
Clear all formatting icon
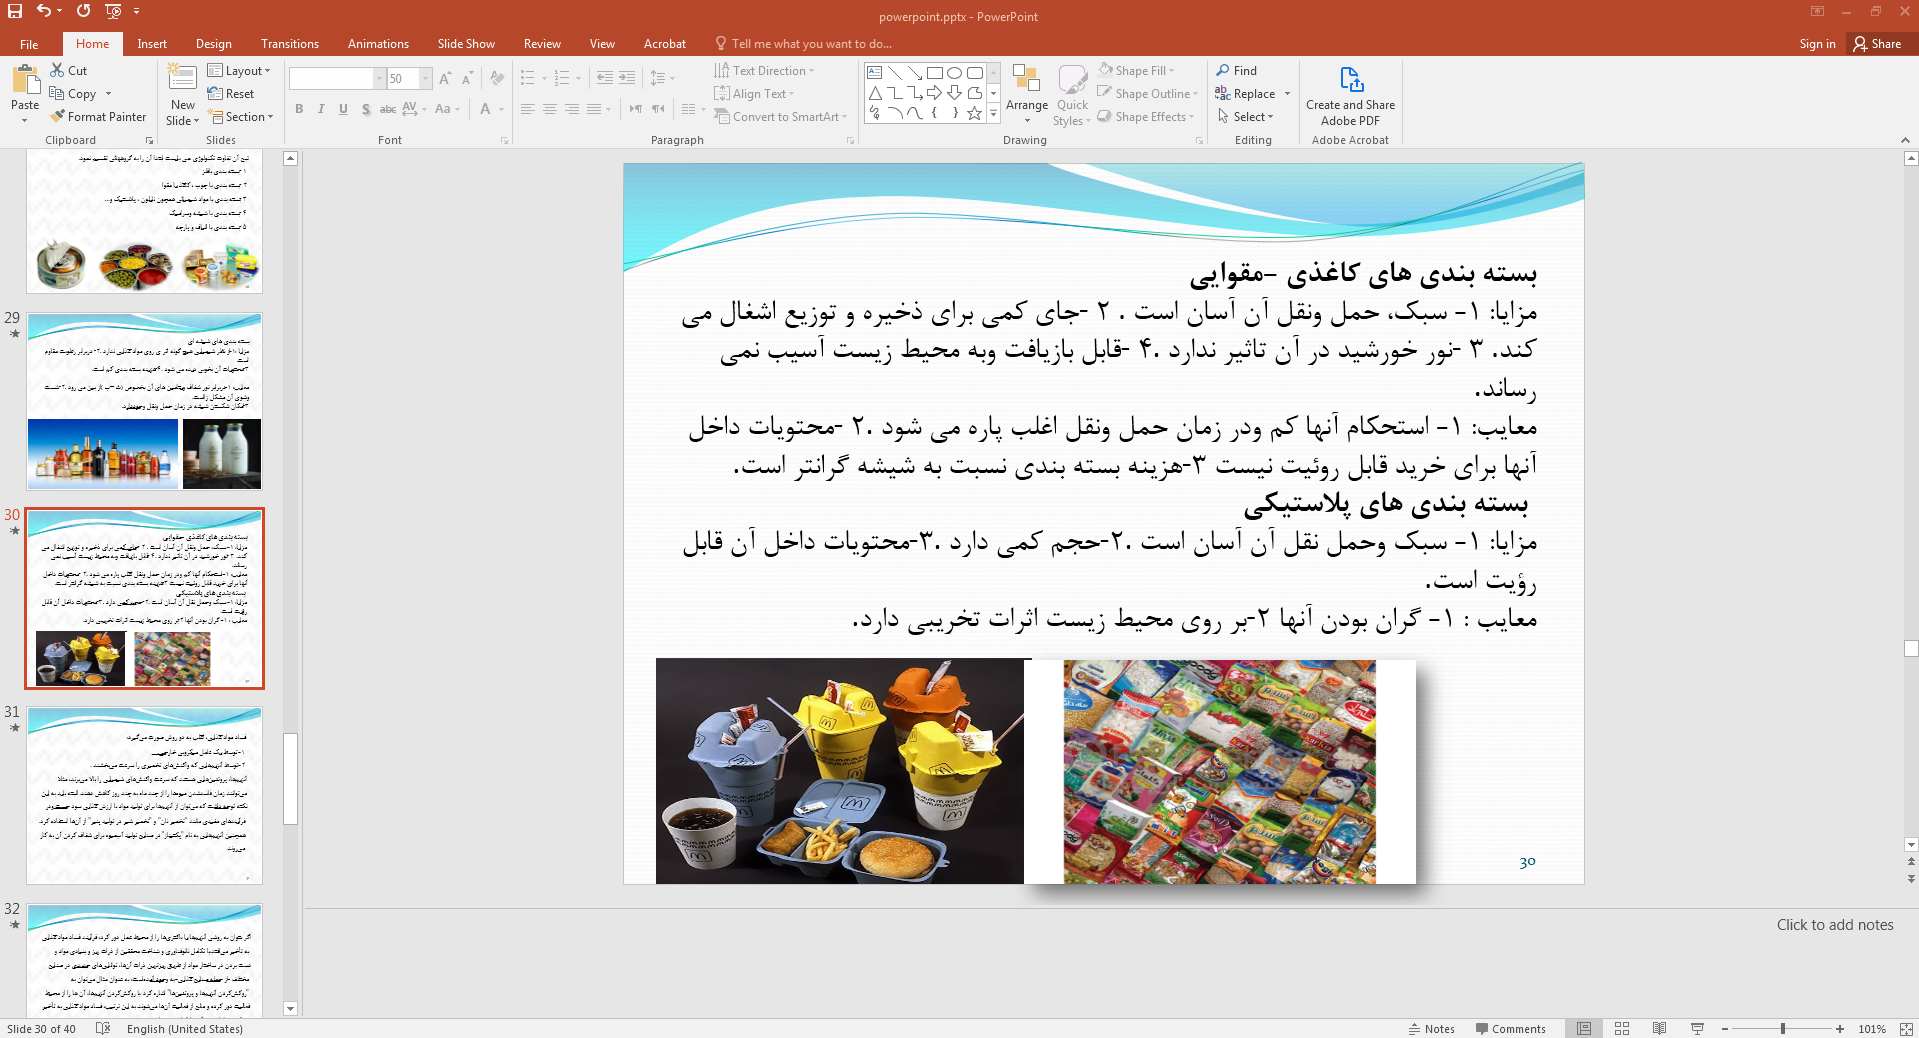coord(497,78)
